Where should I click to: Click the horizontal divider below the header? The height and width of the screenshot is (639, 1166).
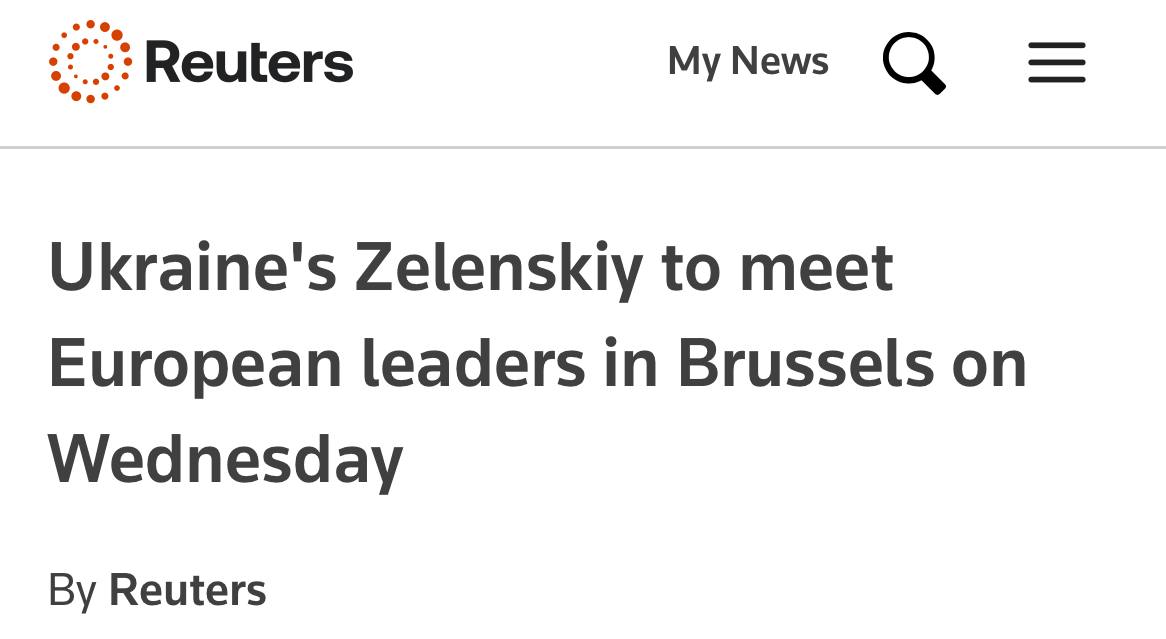point(583,148)
